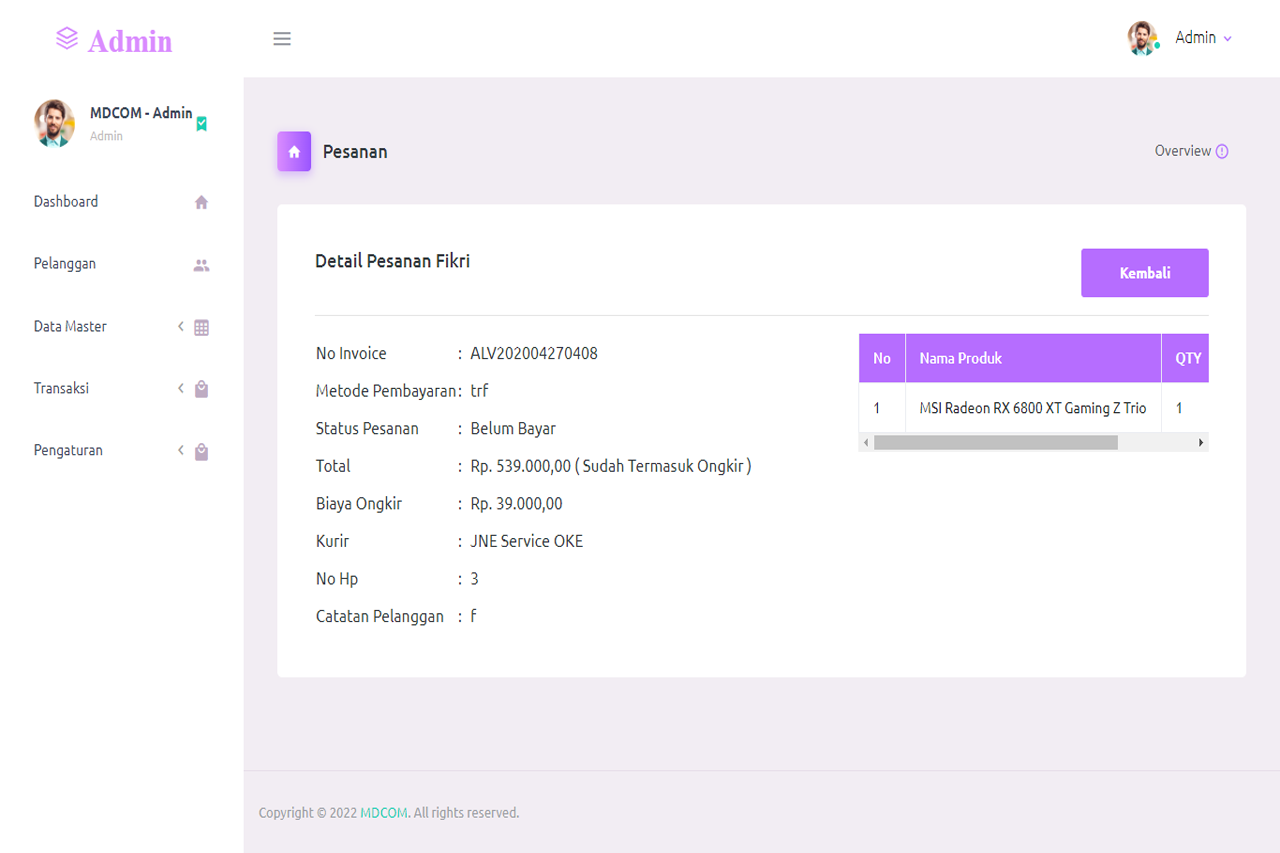The height and width of the screenshot is (853, 1280).
Task: Open the Dashboard menu item
Action: [66, 202]
